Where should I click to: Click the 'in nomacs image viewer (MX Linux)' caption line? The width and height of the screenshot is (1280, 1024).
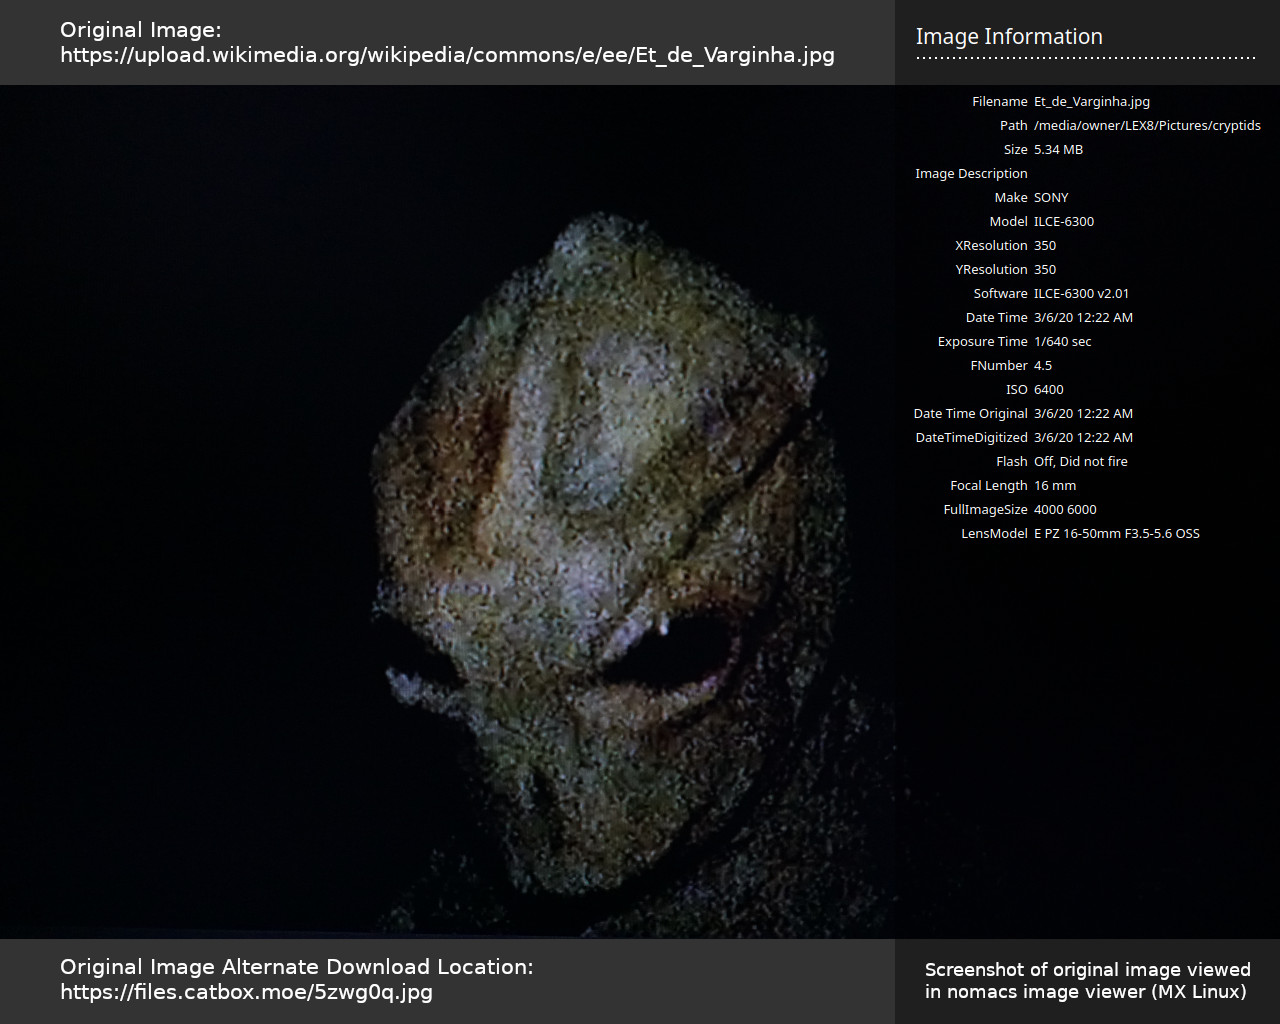click(x=1086, y=992)
